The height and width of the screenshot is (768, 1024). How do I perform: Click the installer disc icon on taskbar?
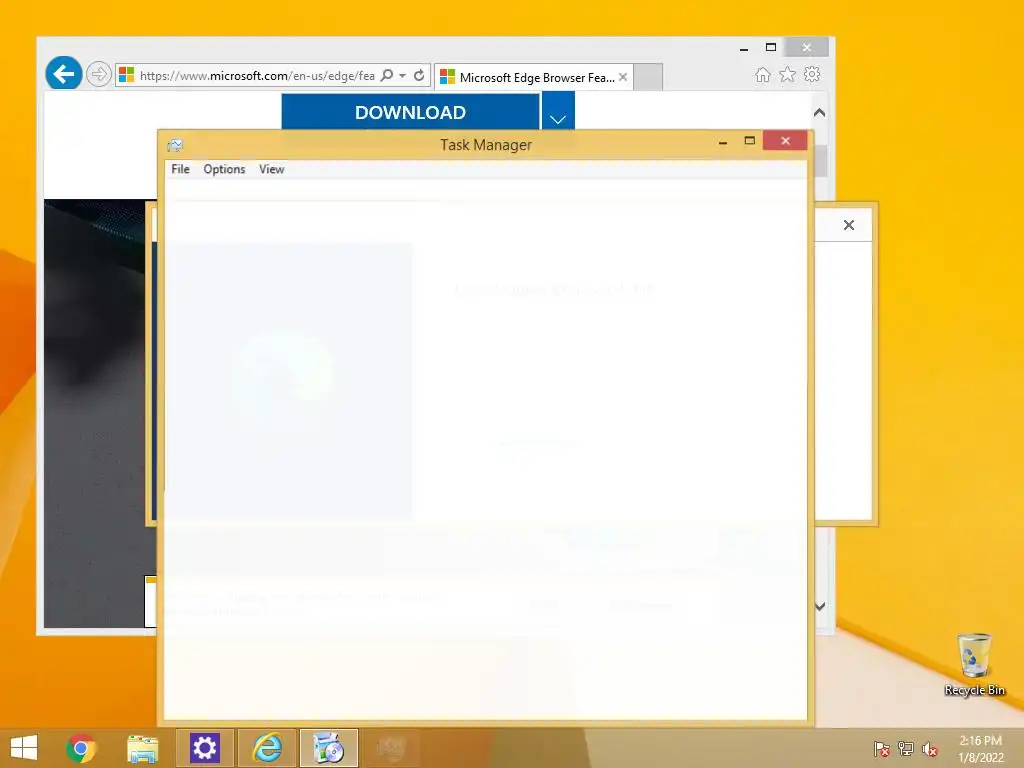coord(328,748)
